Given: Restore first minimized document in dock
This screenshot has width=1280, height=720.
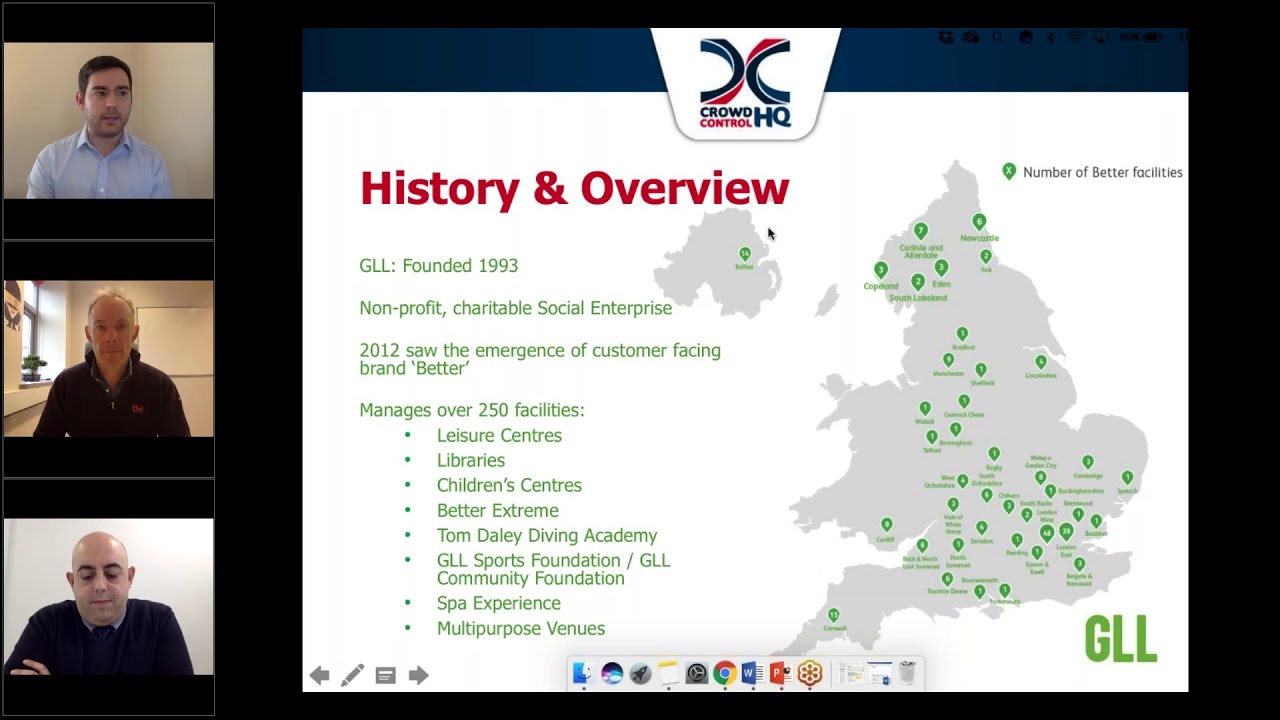Looking at the screenshot, I should pos(851,674).
